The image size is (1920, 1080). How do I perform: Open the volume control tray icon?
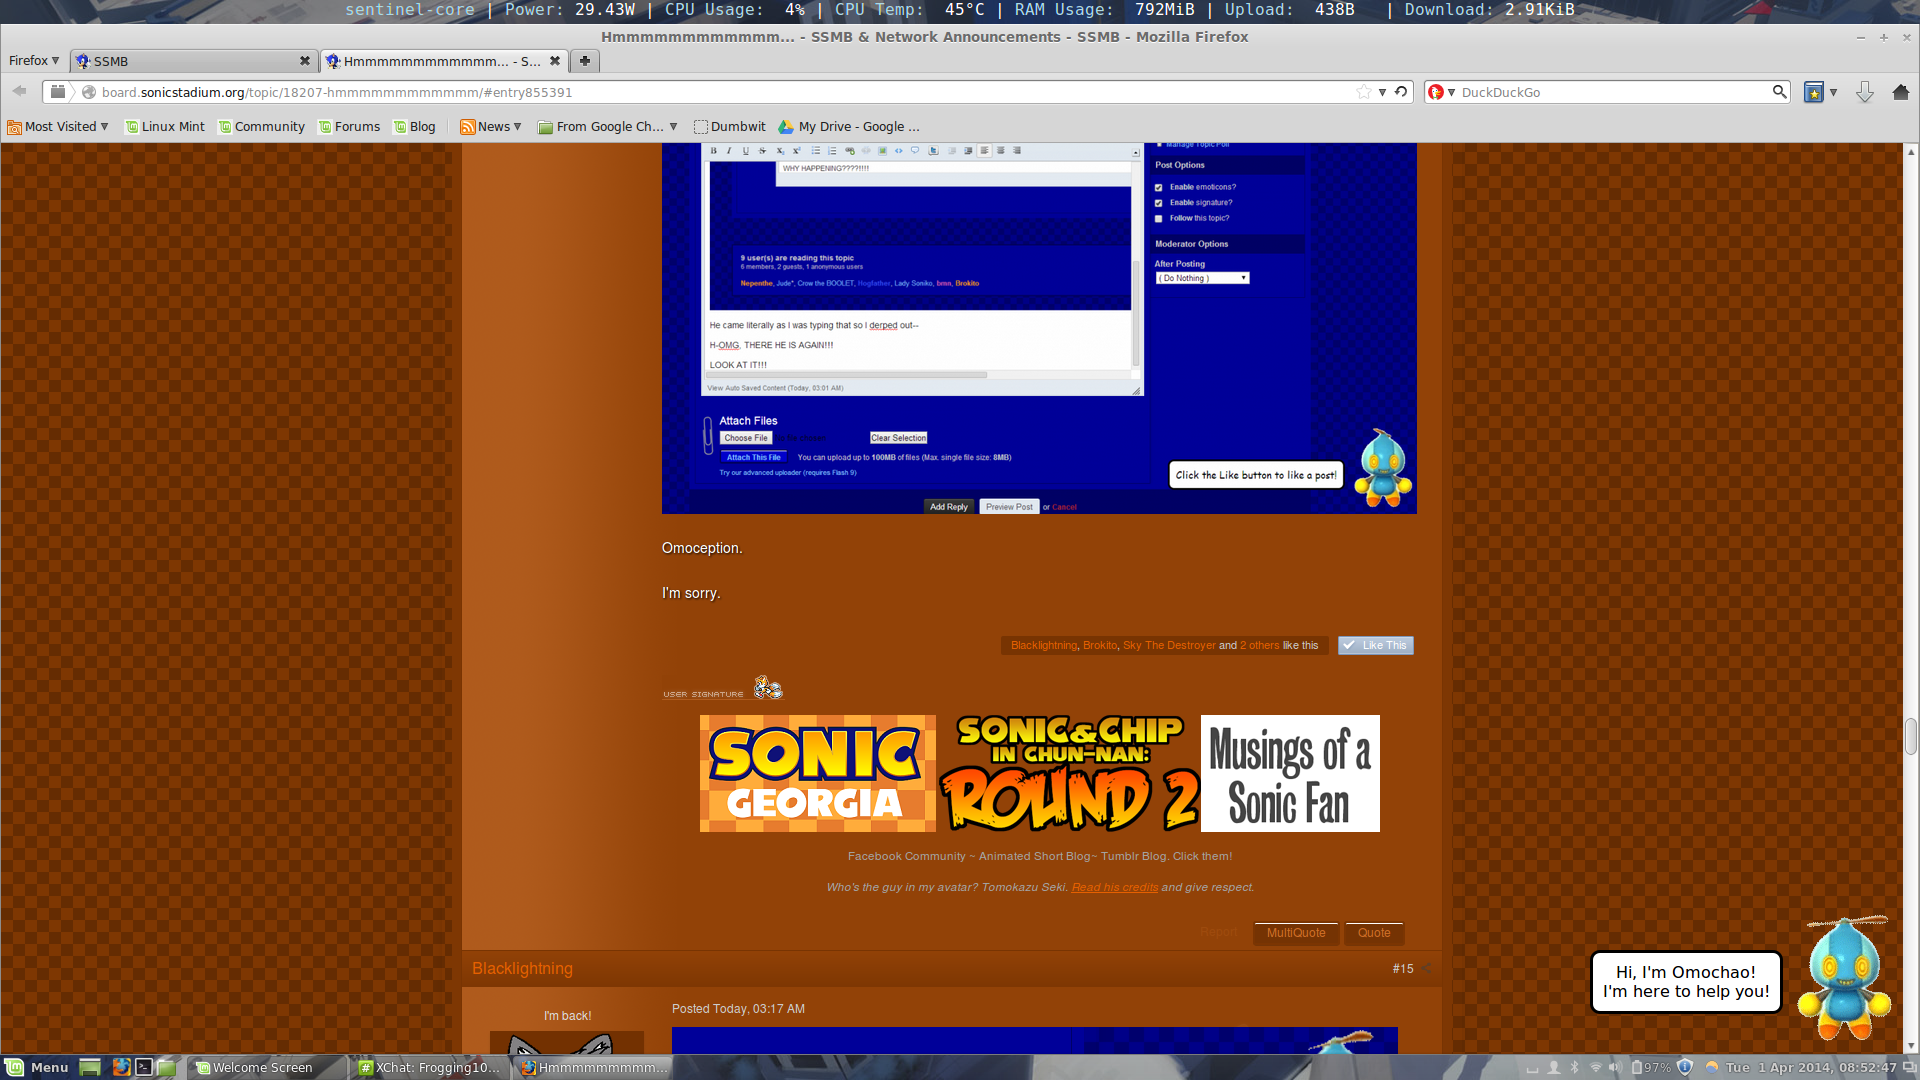point(1614,1067)
